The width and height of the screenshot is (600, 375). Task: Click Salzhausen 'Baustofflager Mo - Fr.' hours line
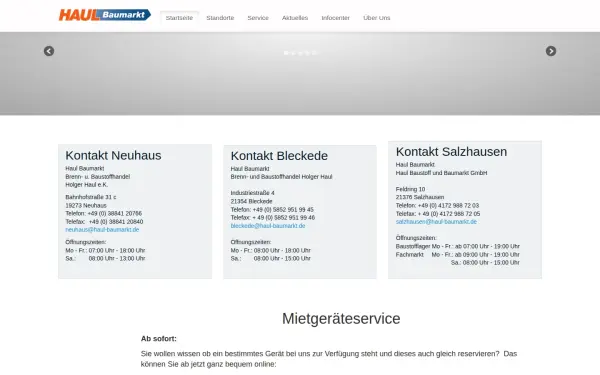458,246
